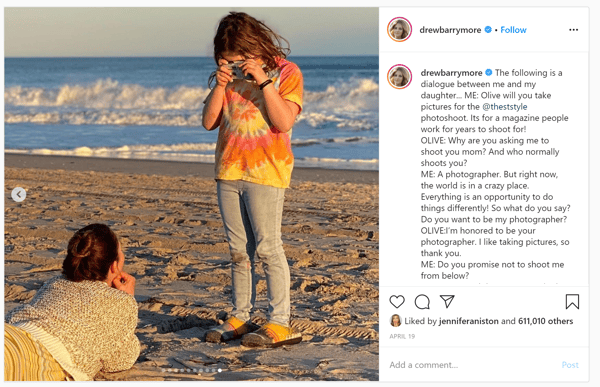
Task: Select the last carousel indicator dot
Action: (220, 371)
